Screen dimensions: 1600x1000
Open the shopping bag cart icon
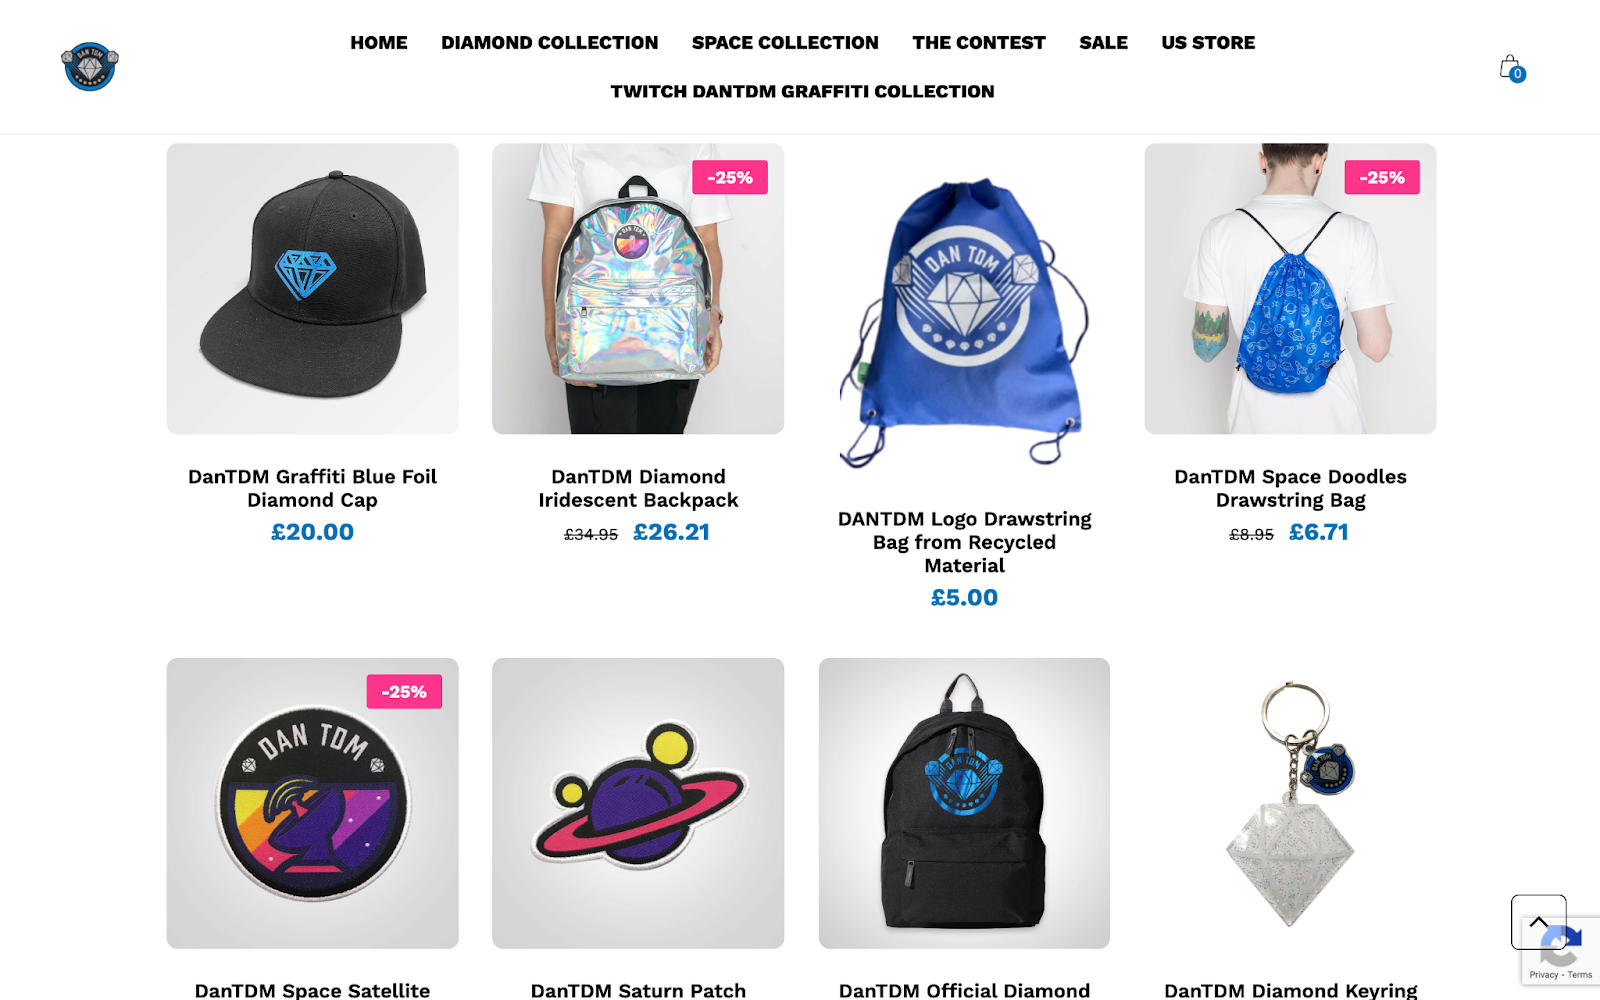pos(1511,68)
